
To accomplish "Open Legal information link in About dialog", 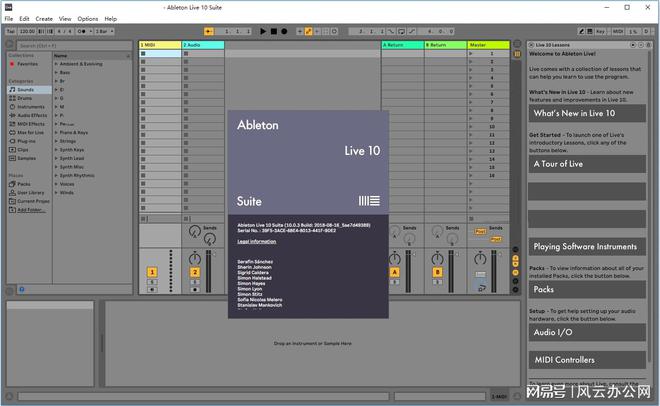I will pos(257,241).
